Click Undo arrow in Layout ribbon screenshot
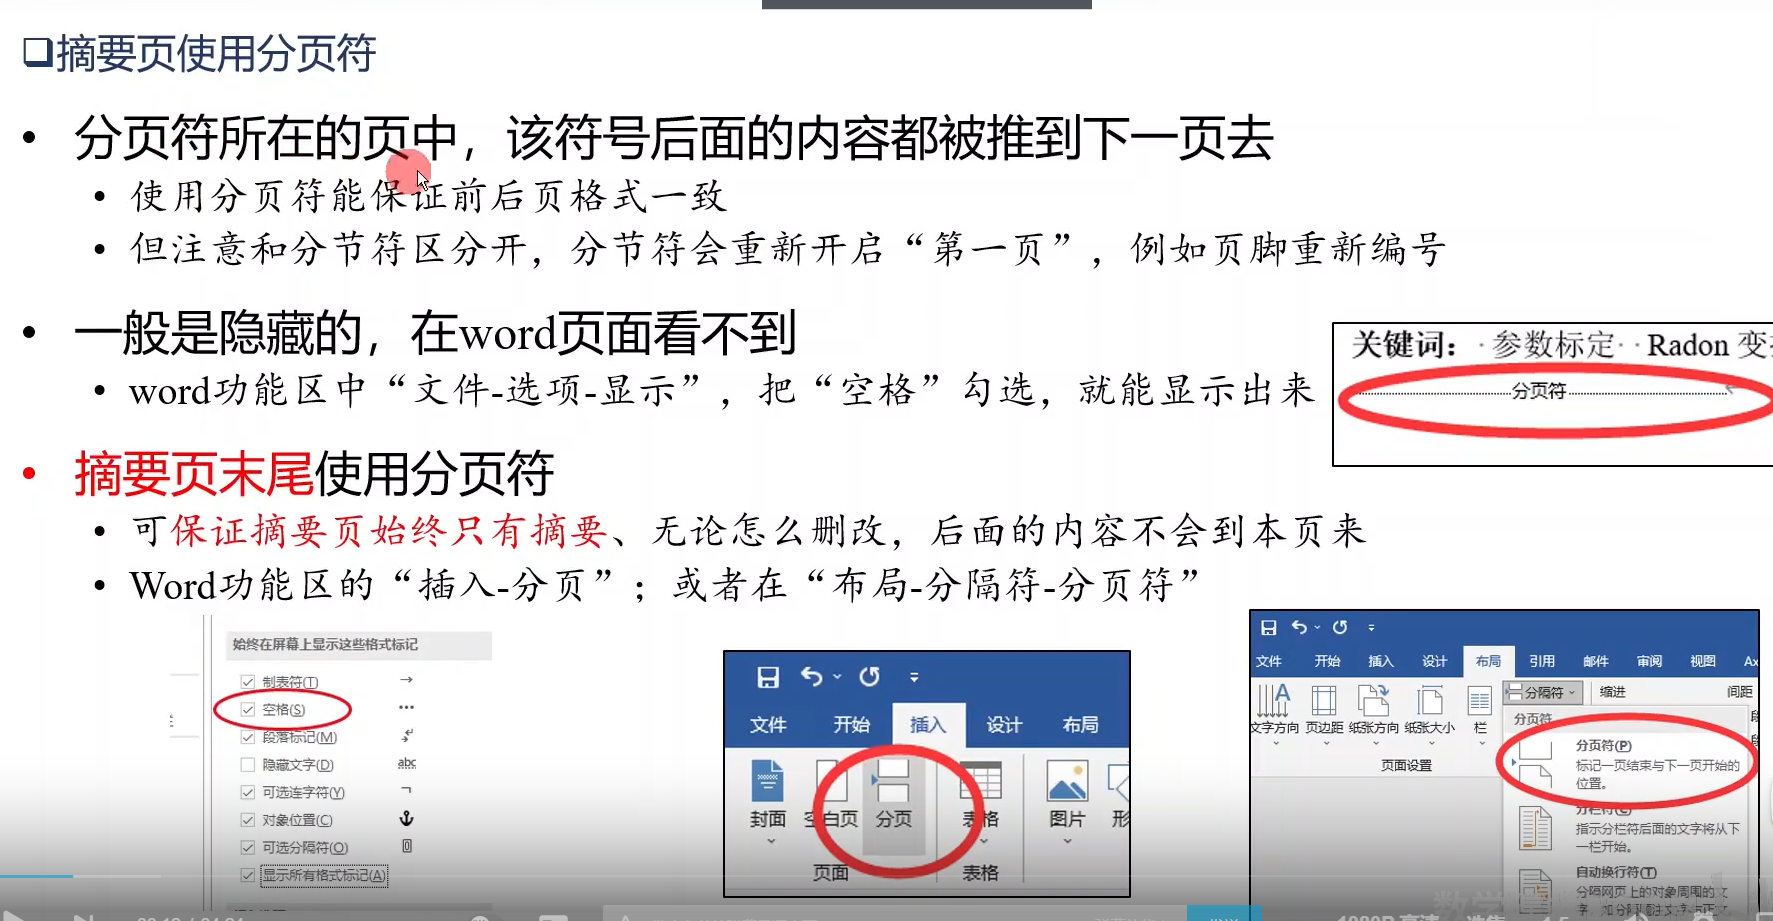 [x=1299, y=627]
